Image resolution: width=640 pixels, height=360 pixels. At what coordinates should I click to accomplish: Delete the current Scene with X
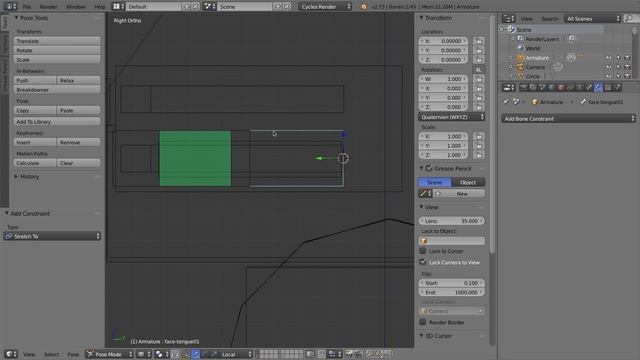287,7
